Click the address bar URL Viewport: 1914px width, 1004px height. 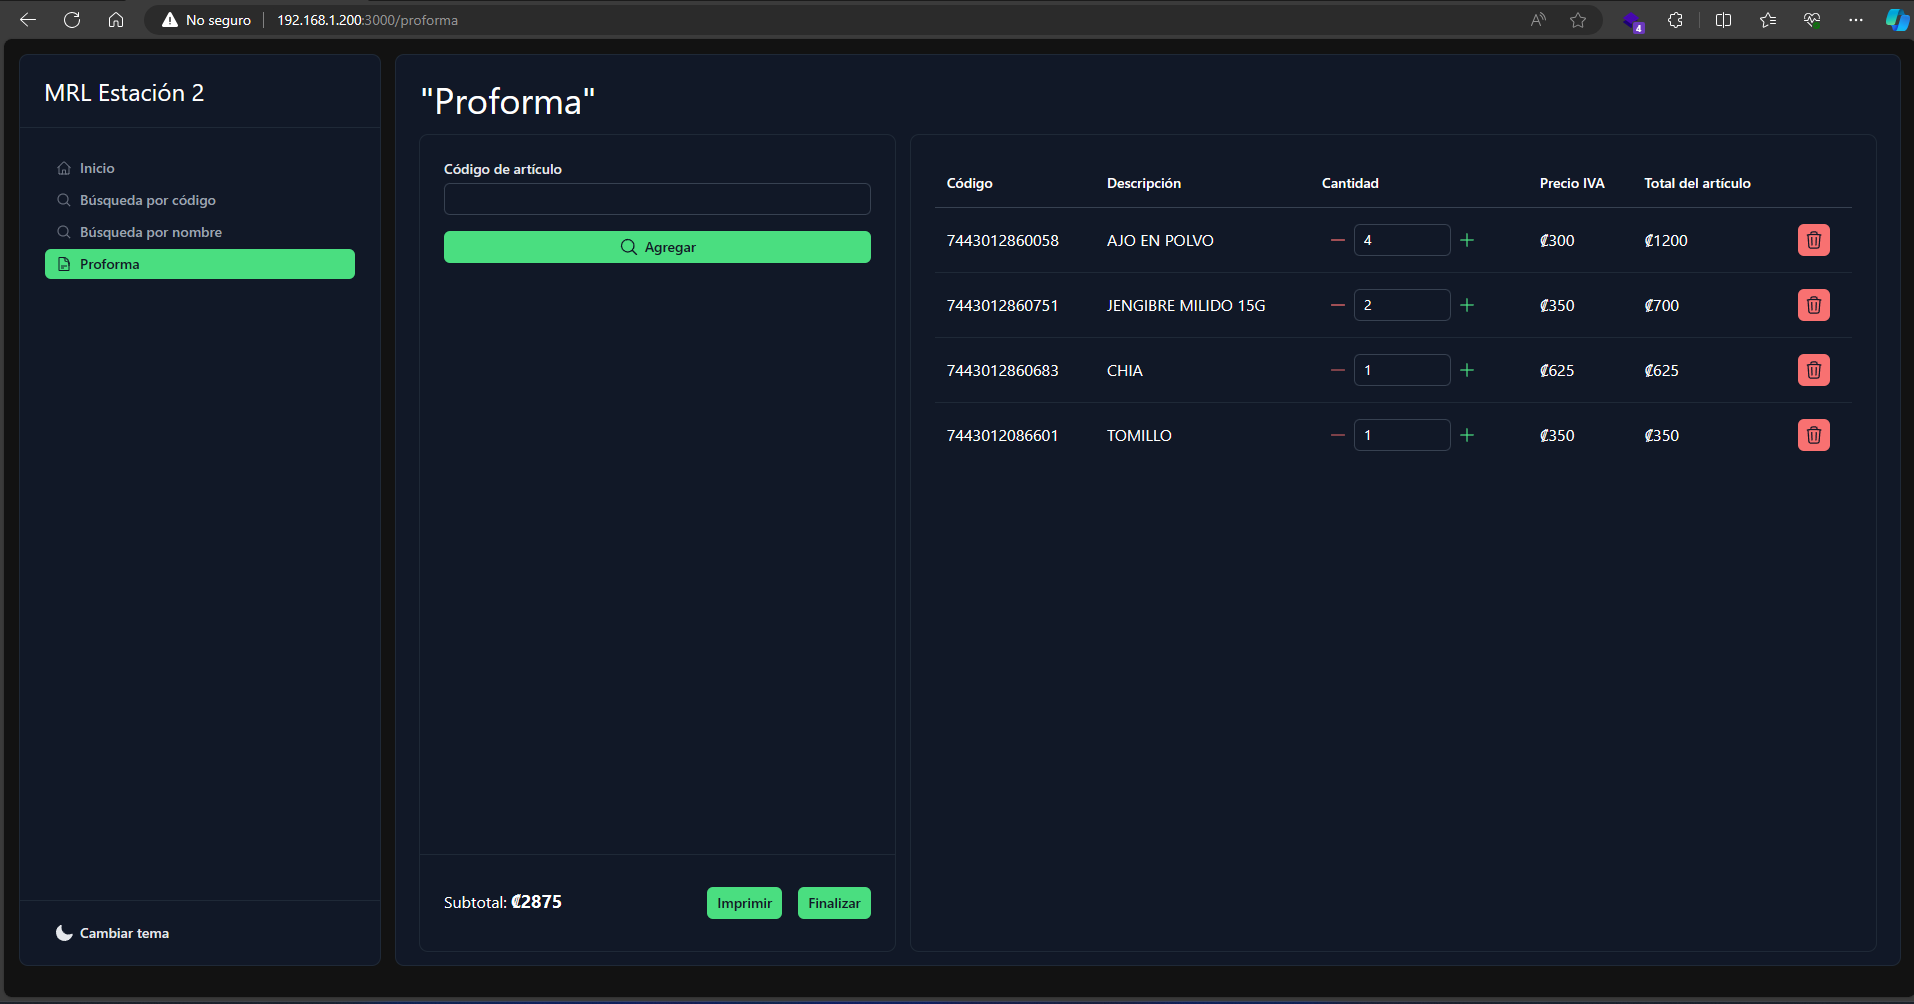coord(368,20)
